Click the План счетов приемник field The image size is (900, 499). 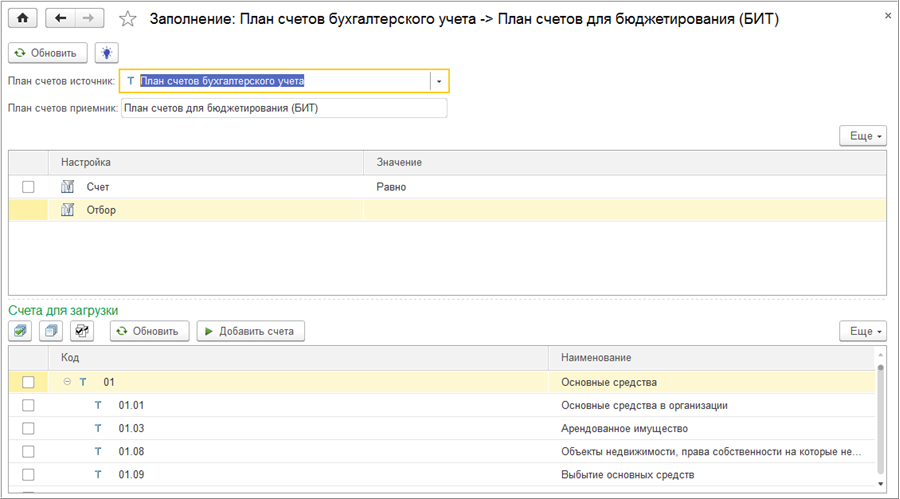[284, 108]
